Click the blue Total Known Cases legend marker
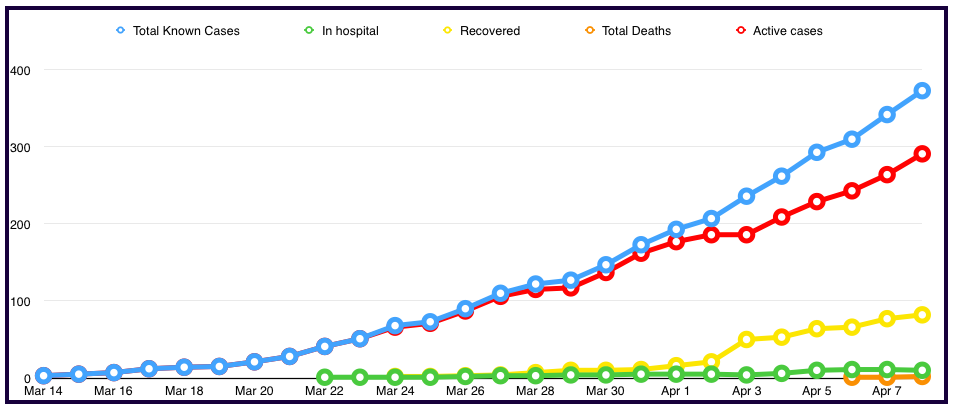The width and height of the screenshot is (955, 406). (121, 31)
